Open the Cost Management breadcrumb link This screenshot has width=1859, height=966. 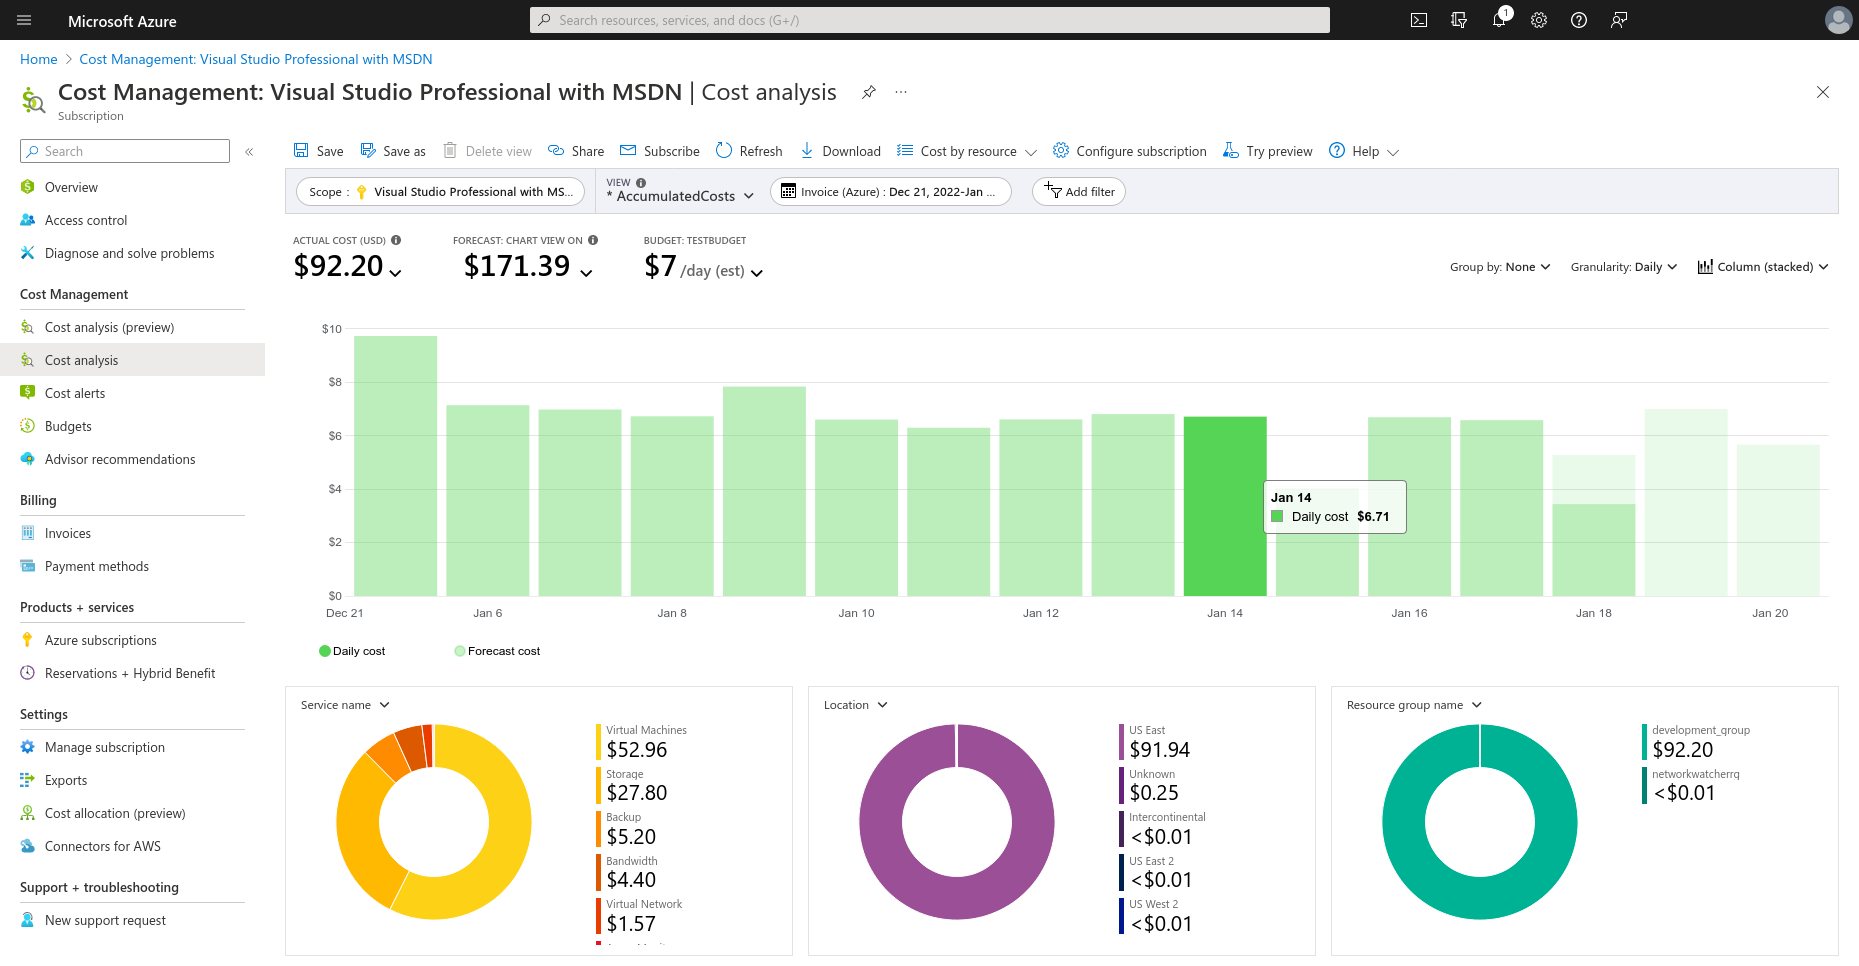(x=256, y=59)
